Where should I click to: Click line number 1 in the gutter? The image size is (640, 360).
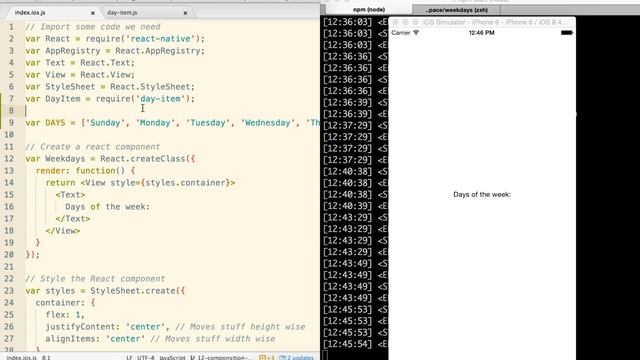[x=11, y=27]
